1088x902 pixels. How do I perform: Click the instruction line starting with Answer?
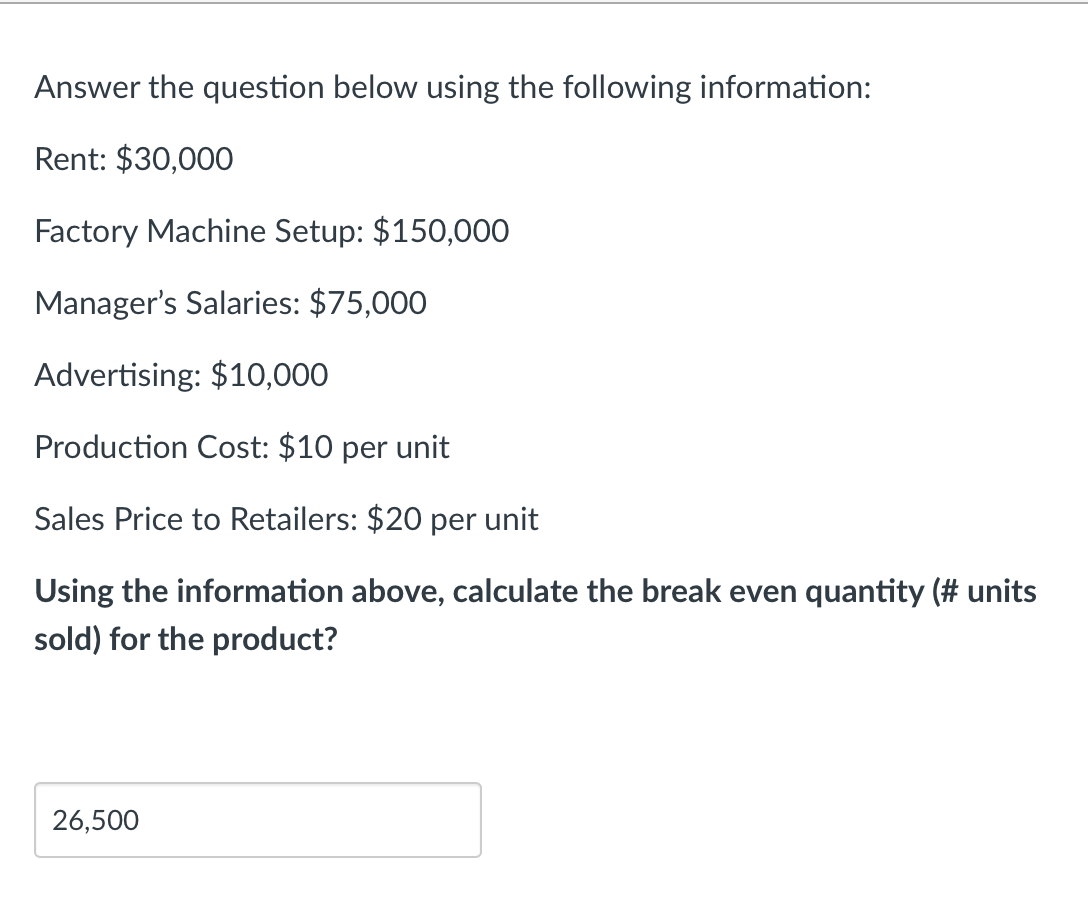(452, 87)
